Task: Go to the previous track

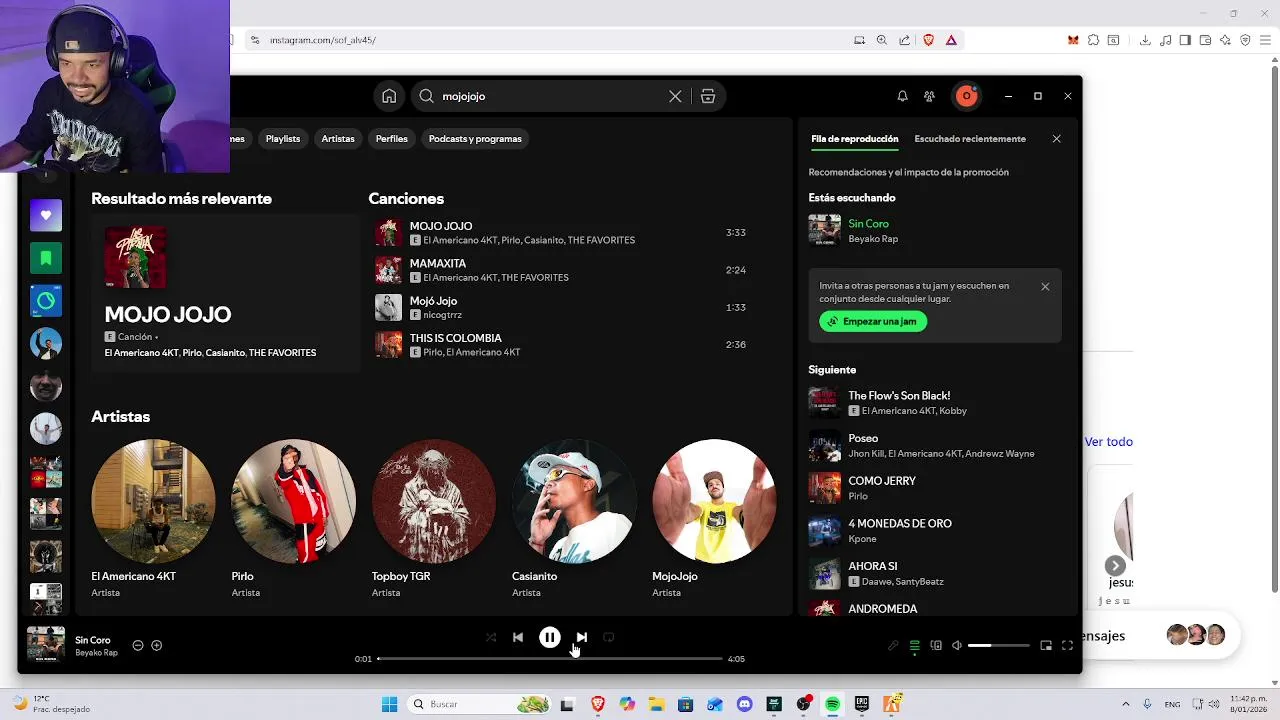Action: tap(517, 637)
